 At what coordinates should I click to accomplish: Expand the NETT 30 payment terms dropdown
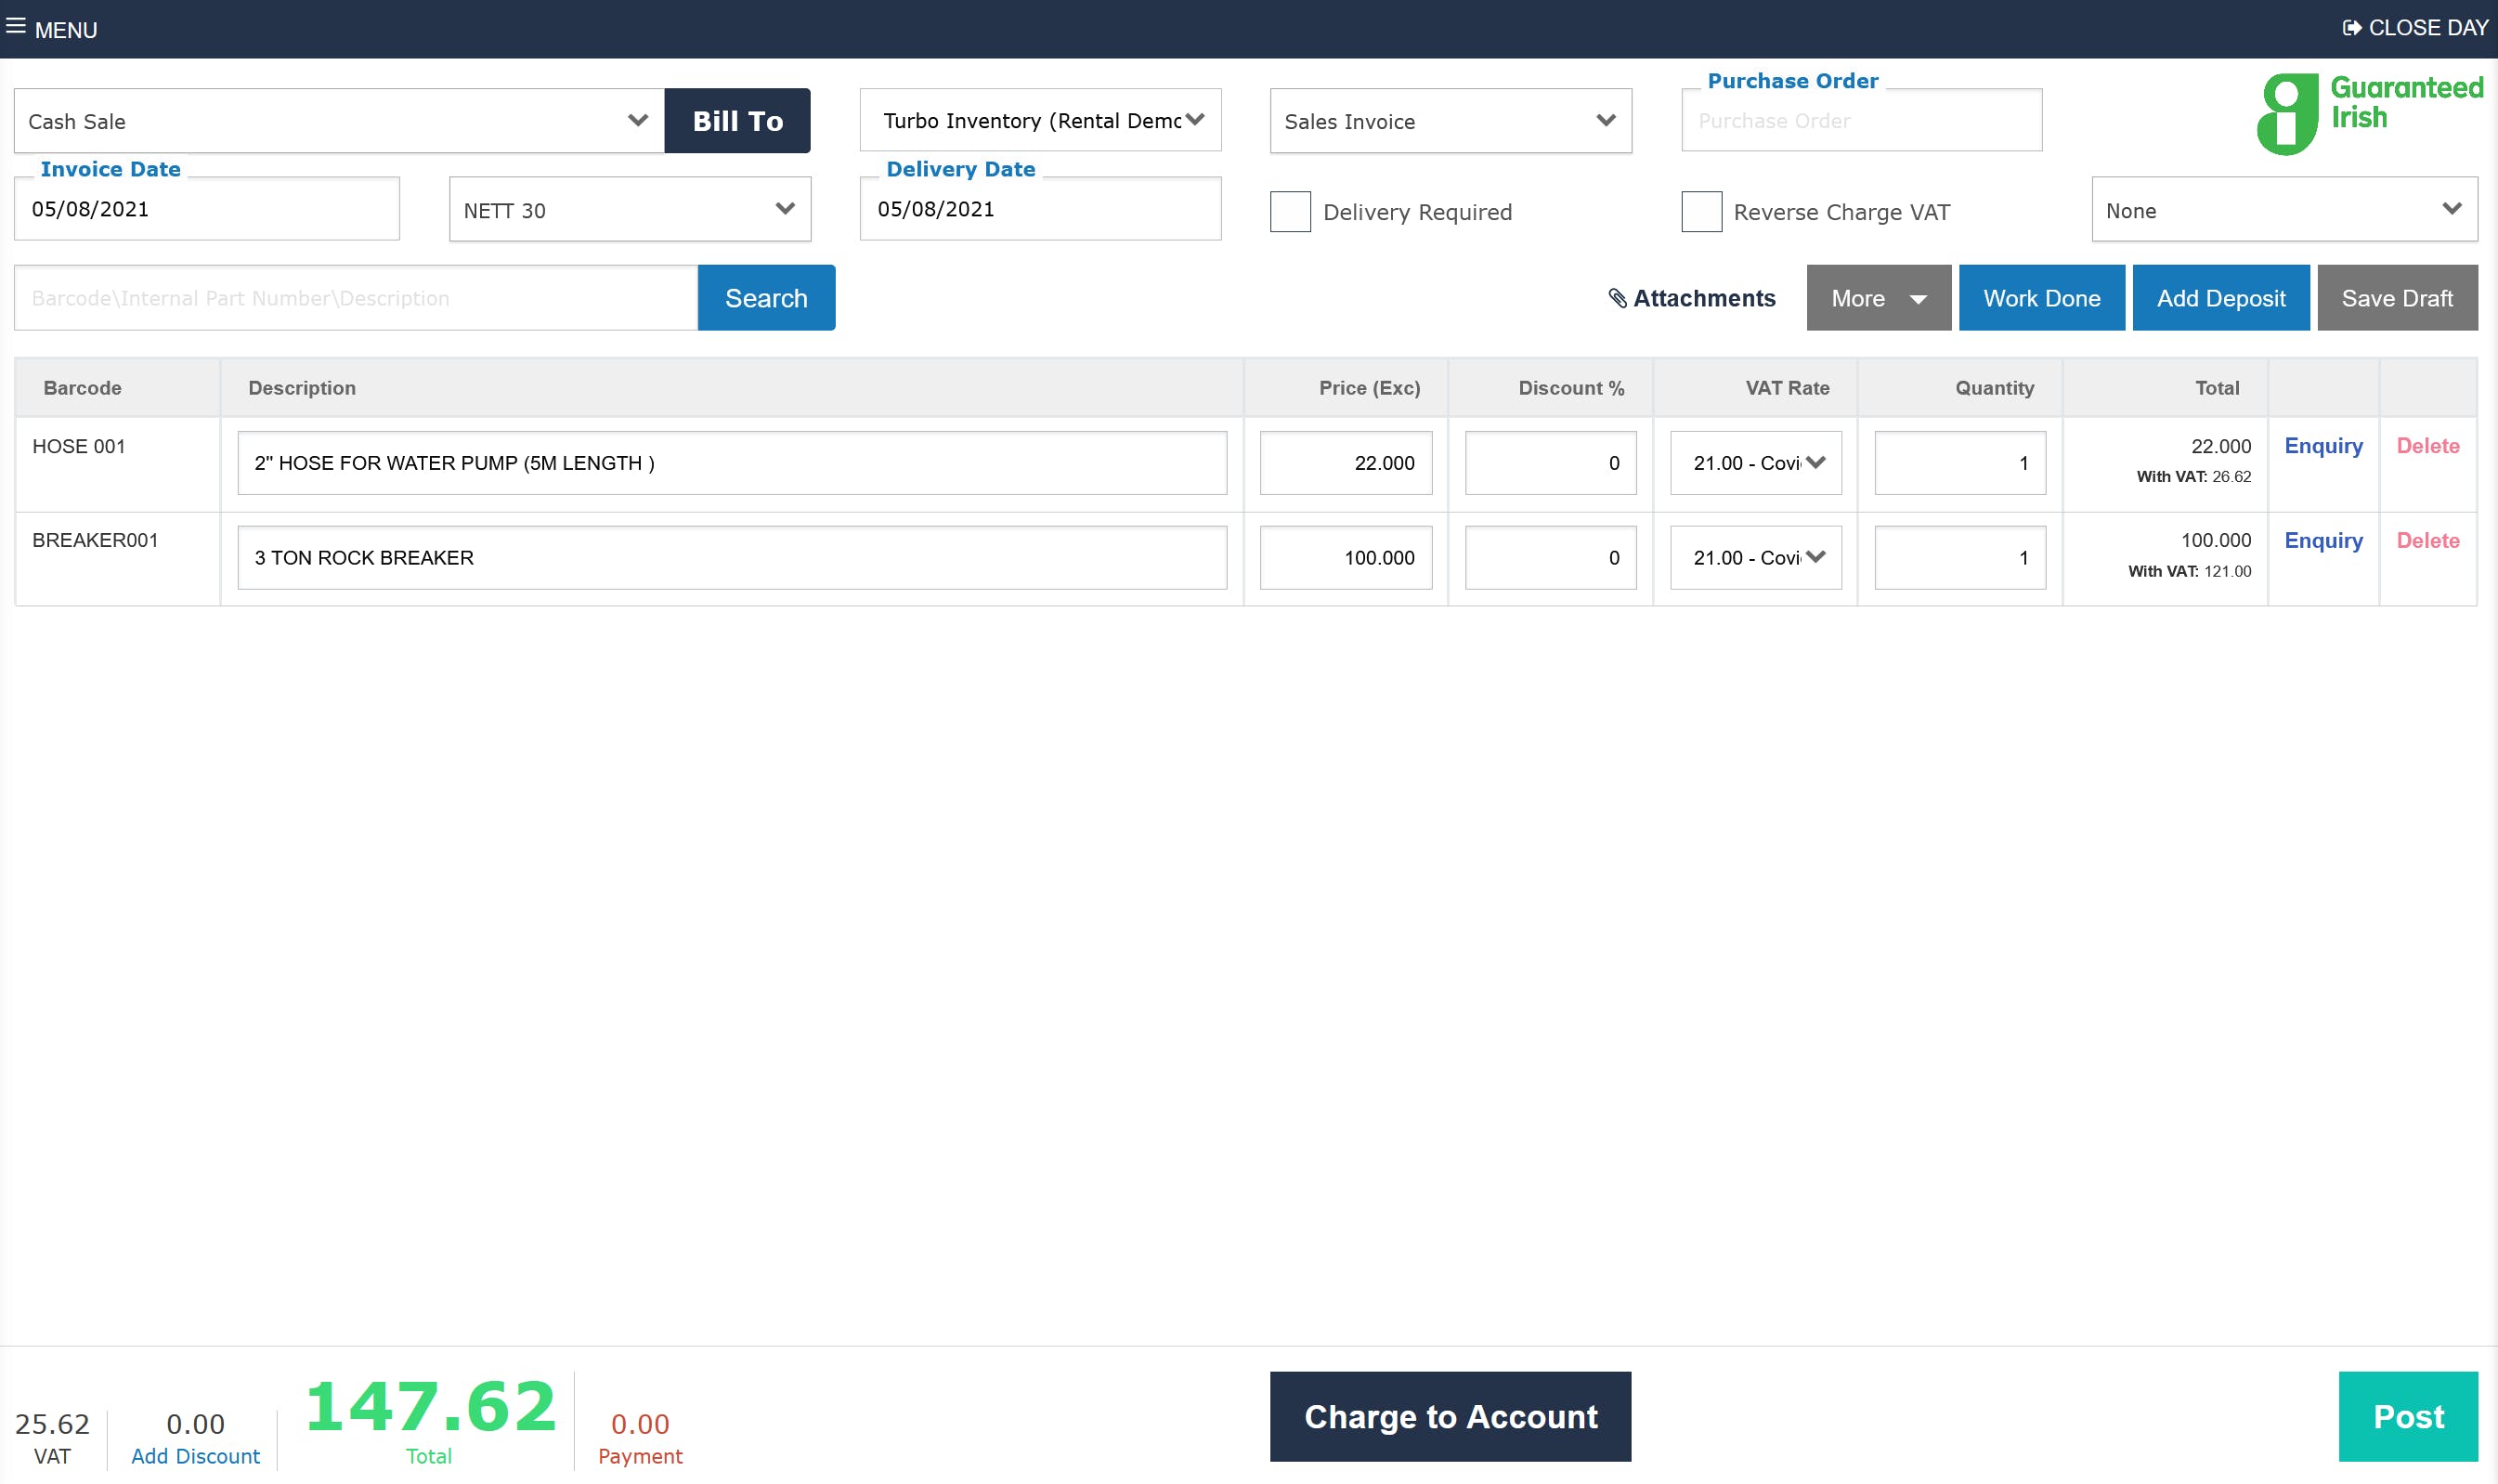tap(629, 210)
